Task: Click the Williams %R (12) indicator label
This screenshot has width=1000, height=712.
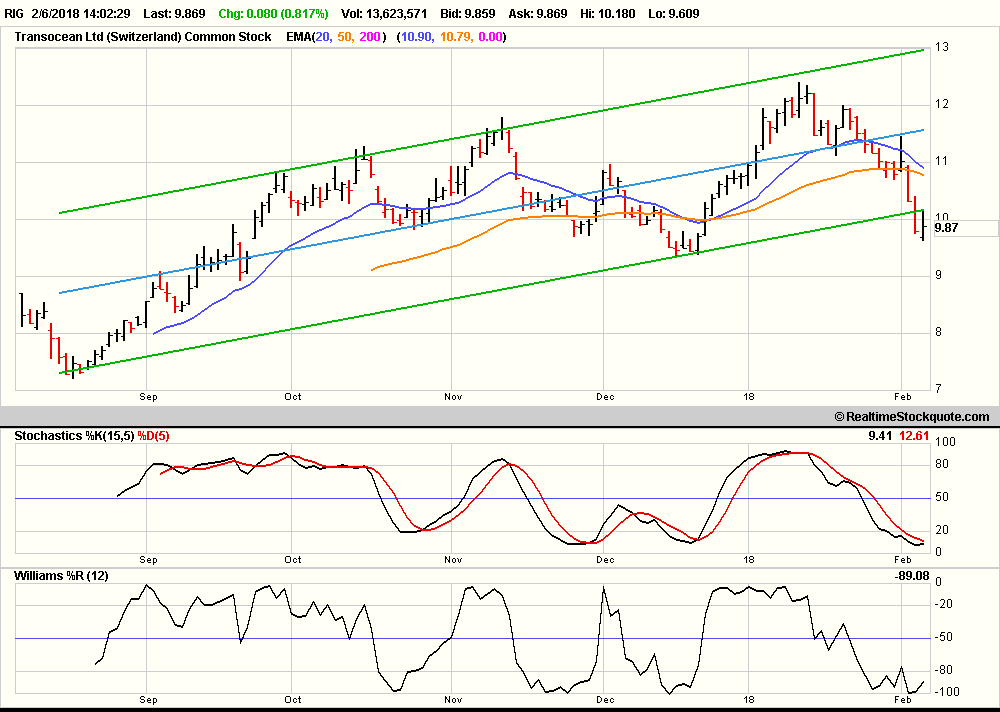Action: click(x=61, y=575)
